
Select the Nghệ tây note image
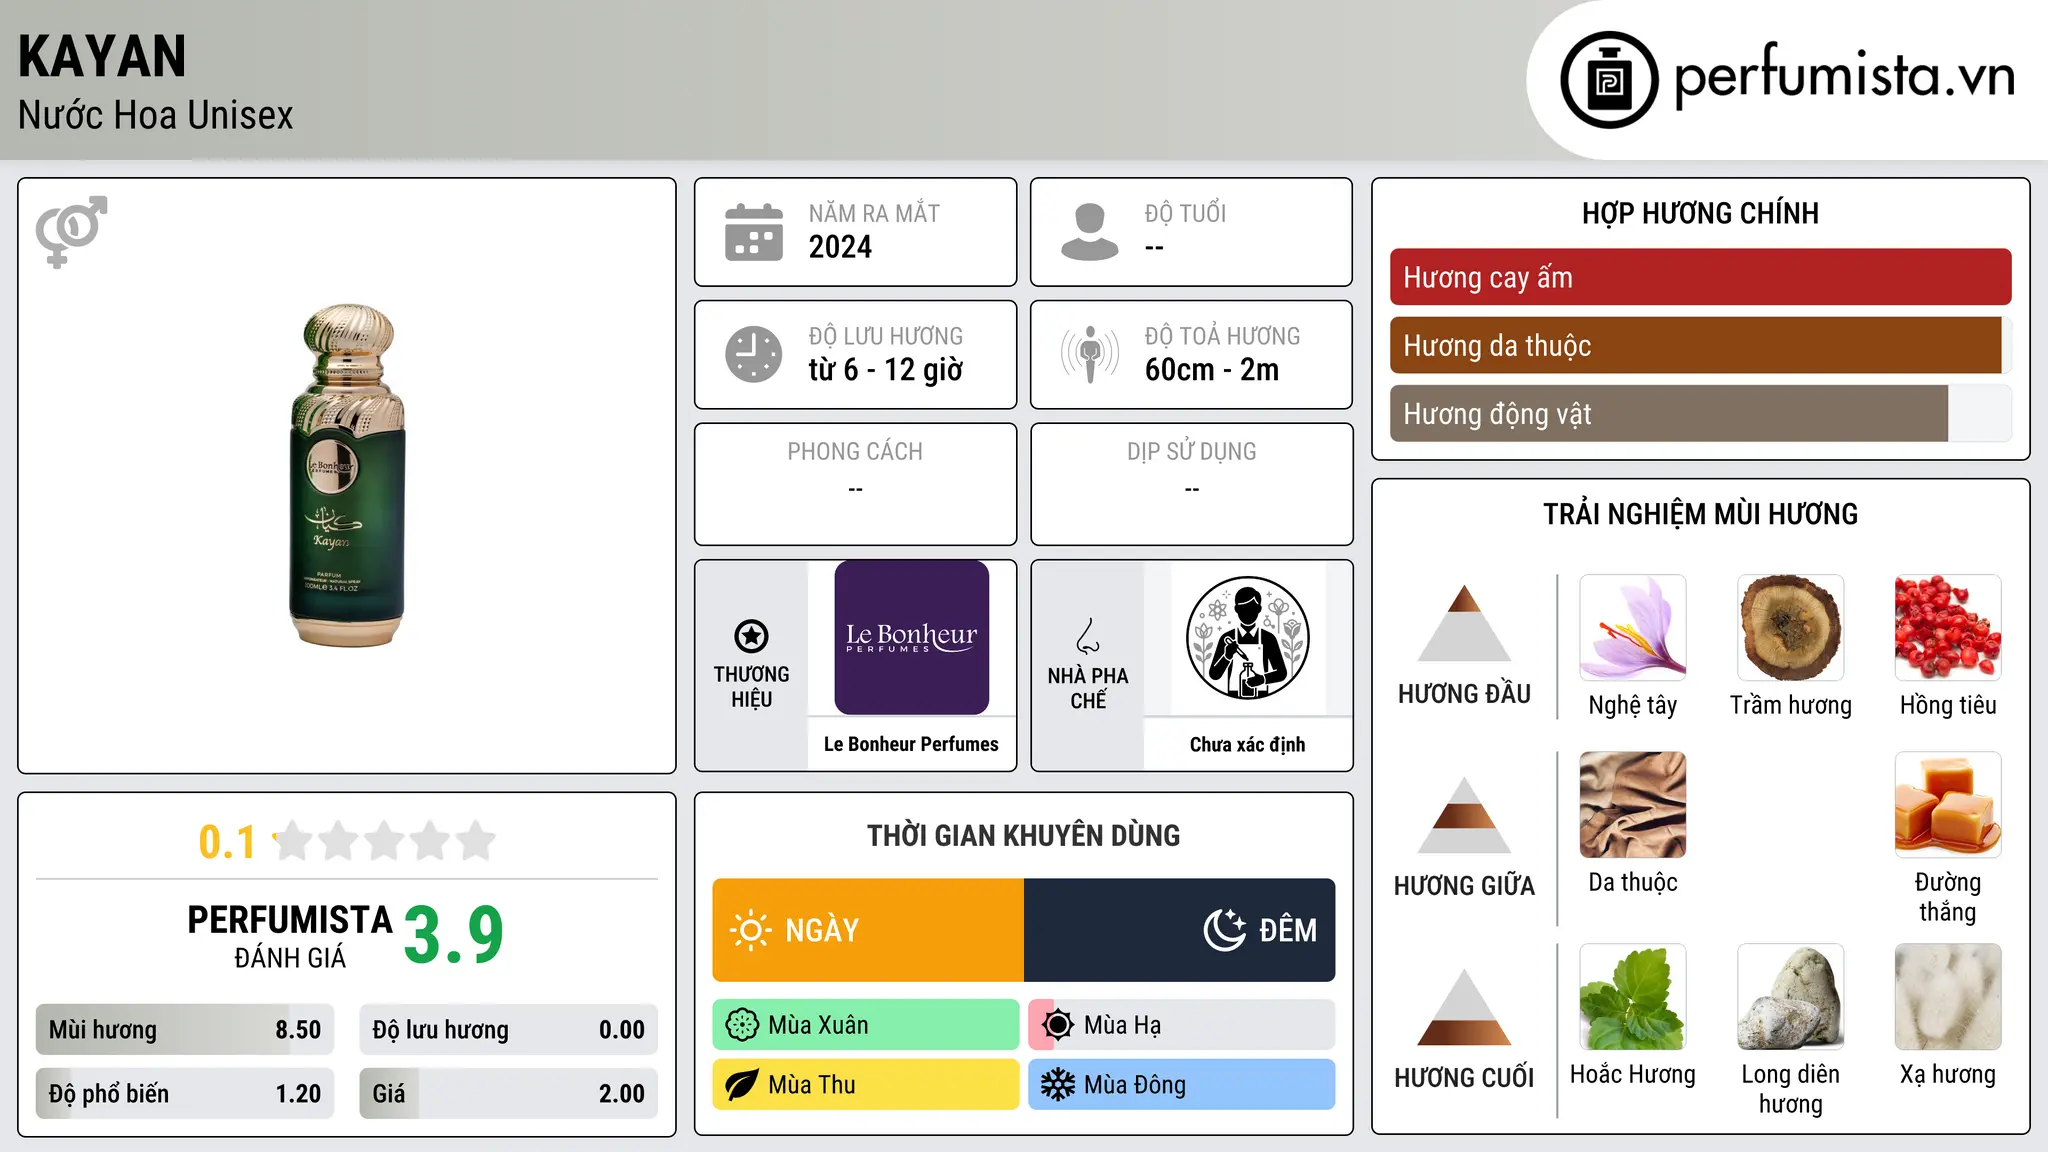[x=1633, y=628]
